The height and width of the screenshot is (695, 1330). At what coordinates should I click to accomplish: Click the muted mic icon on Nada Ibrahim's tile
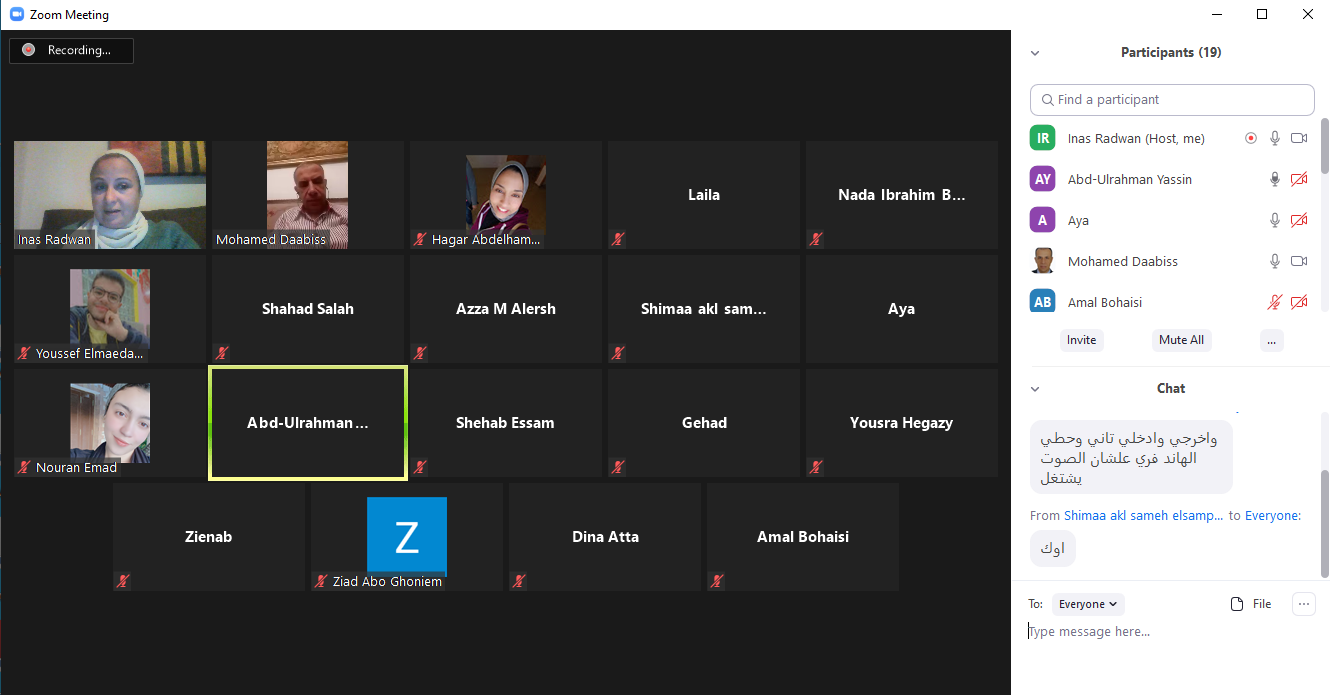pos(816,239)
